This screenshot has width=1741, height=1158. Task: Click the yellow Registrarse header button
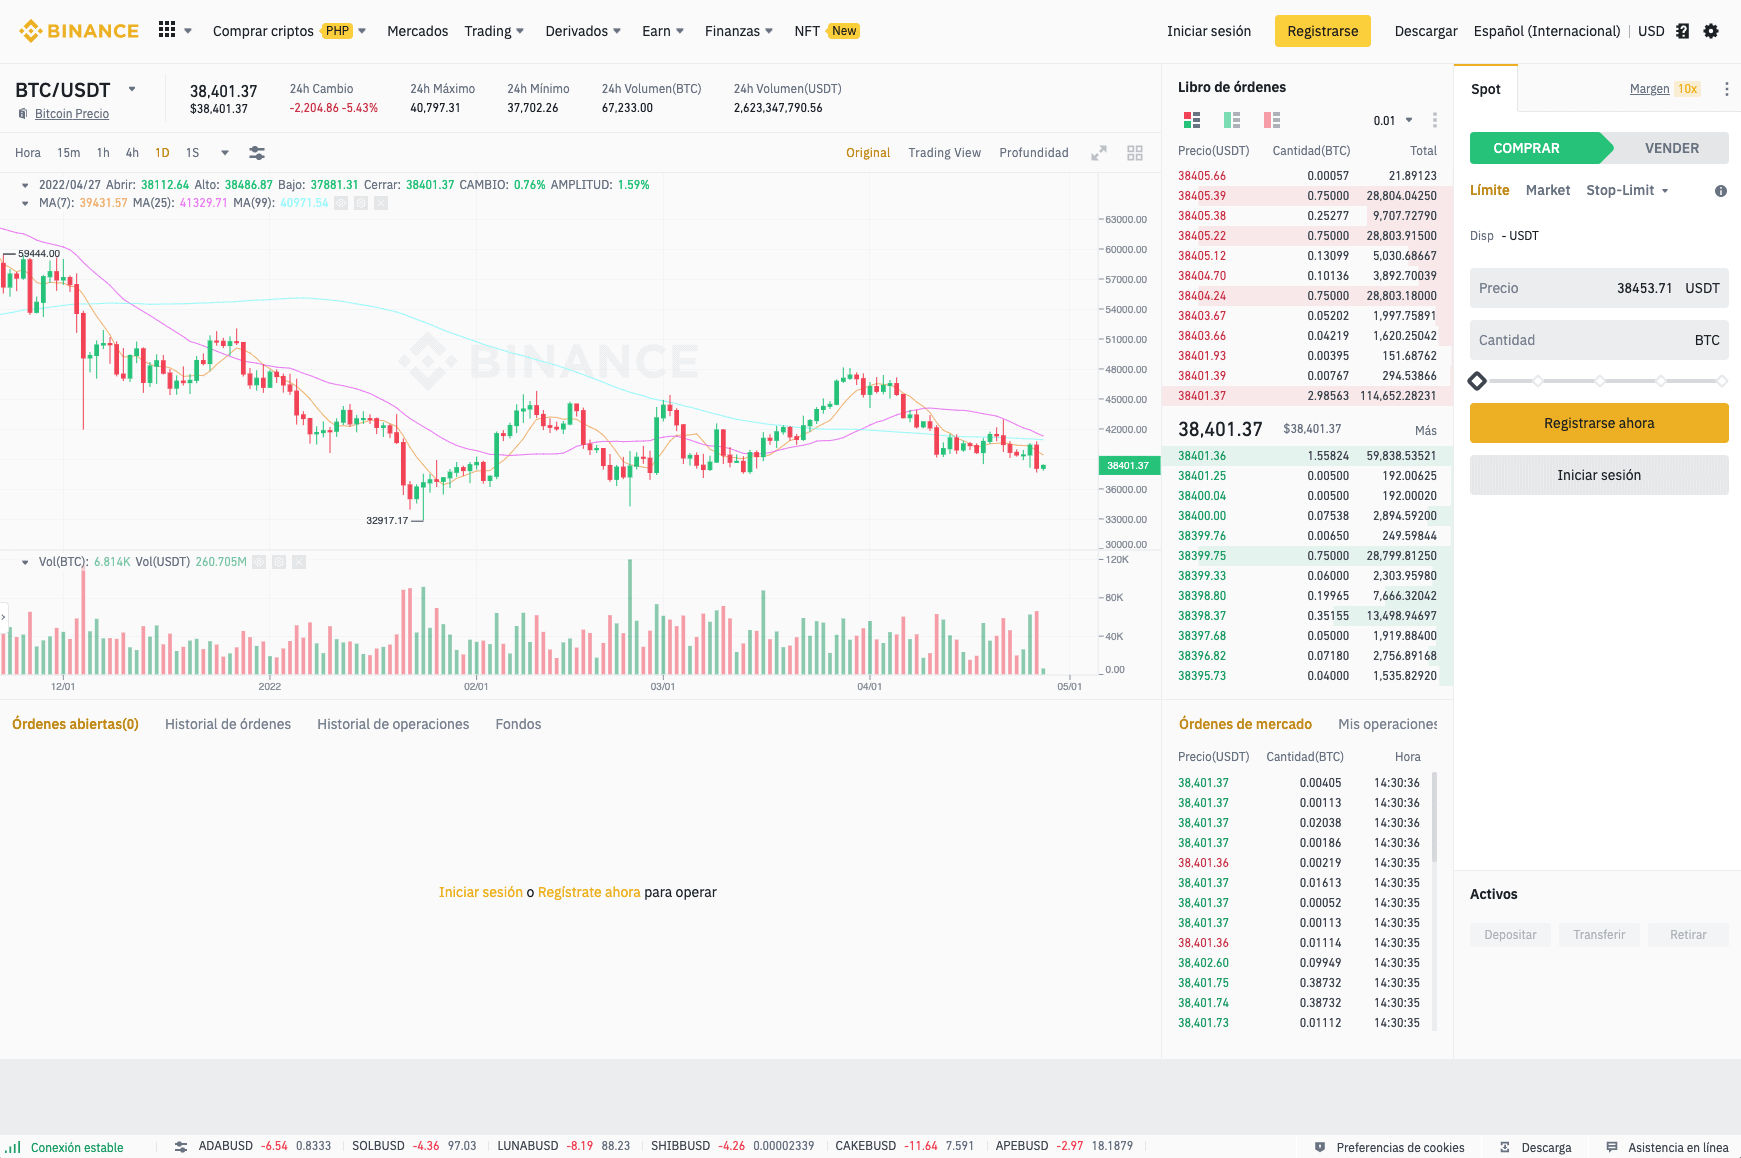pyautogui.click(x=1323, y=31)
